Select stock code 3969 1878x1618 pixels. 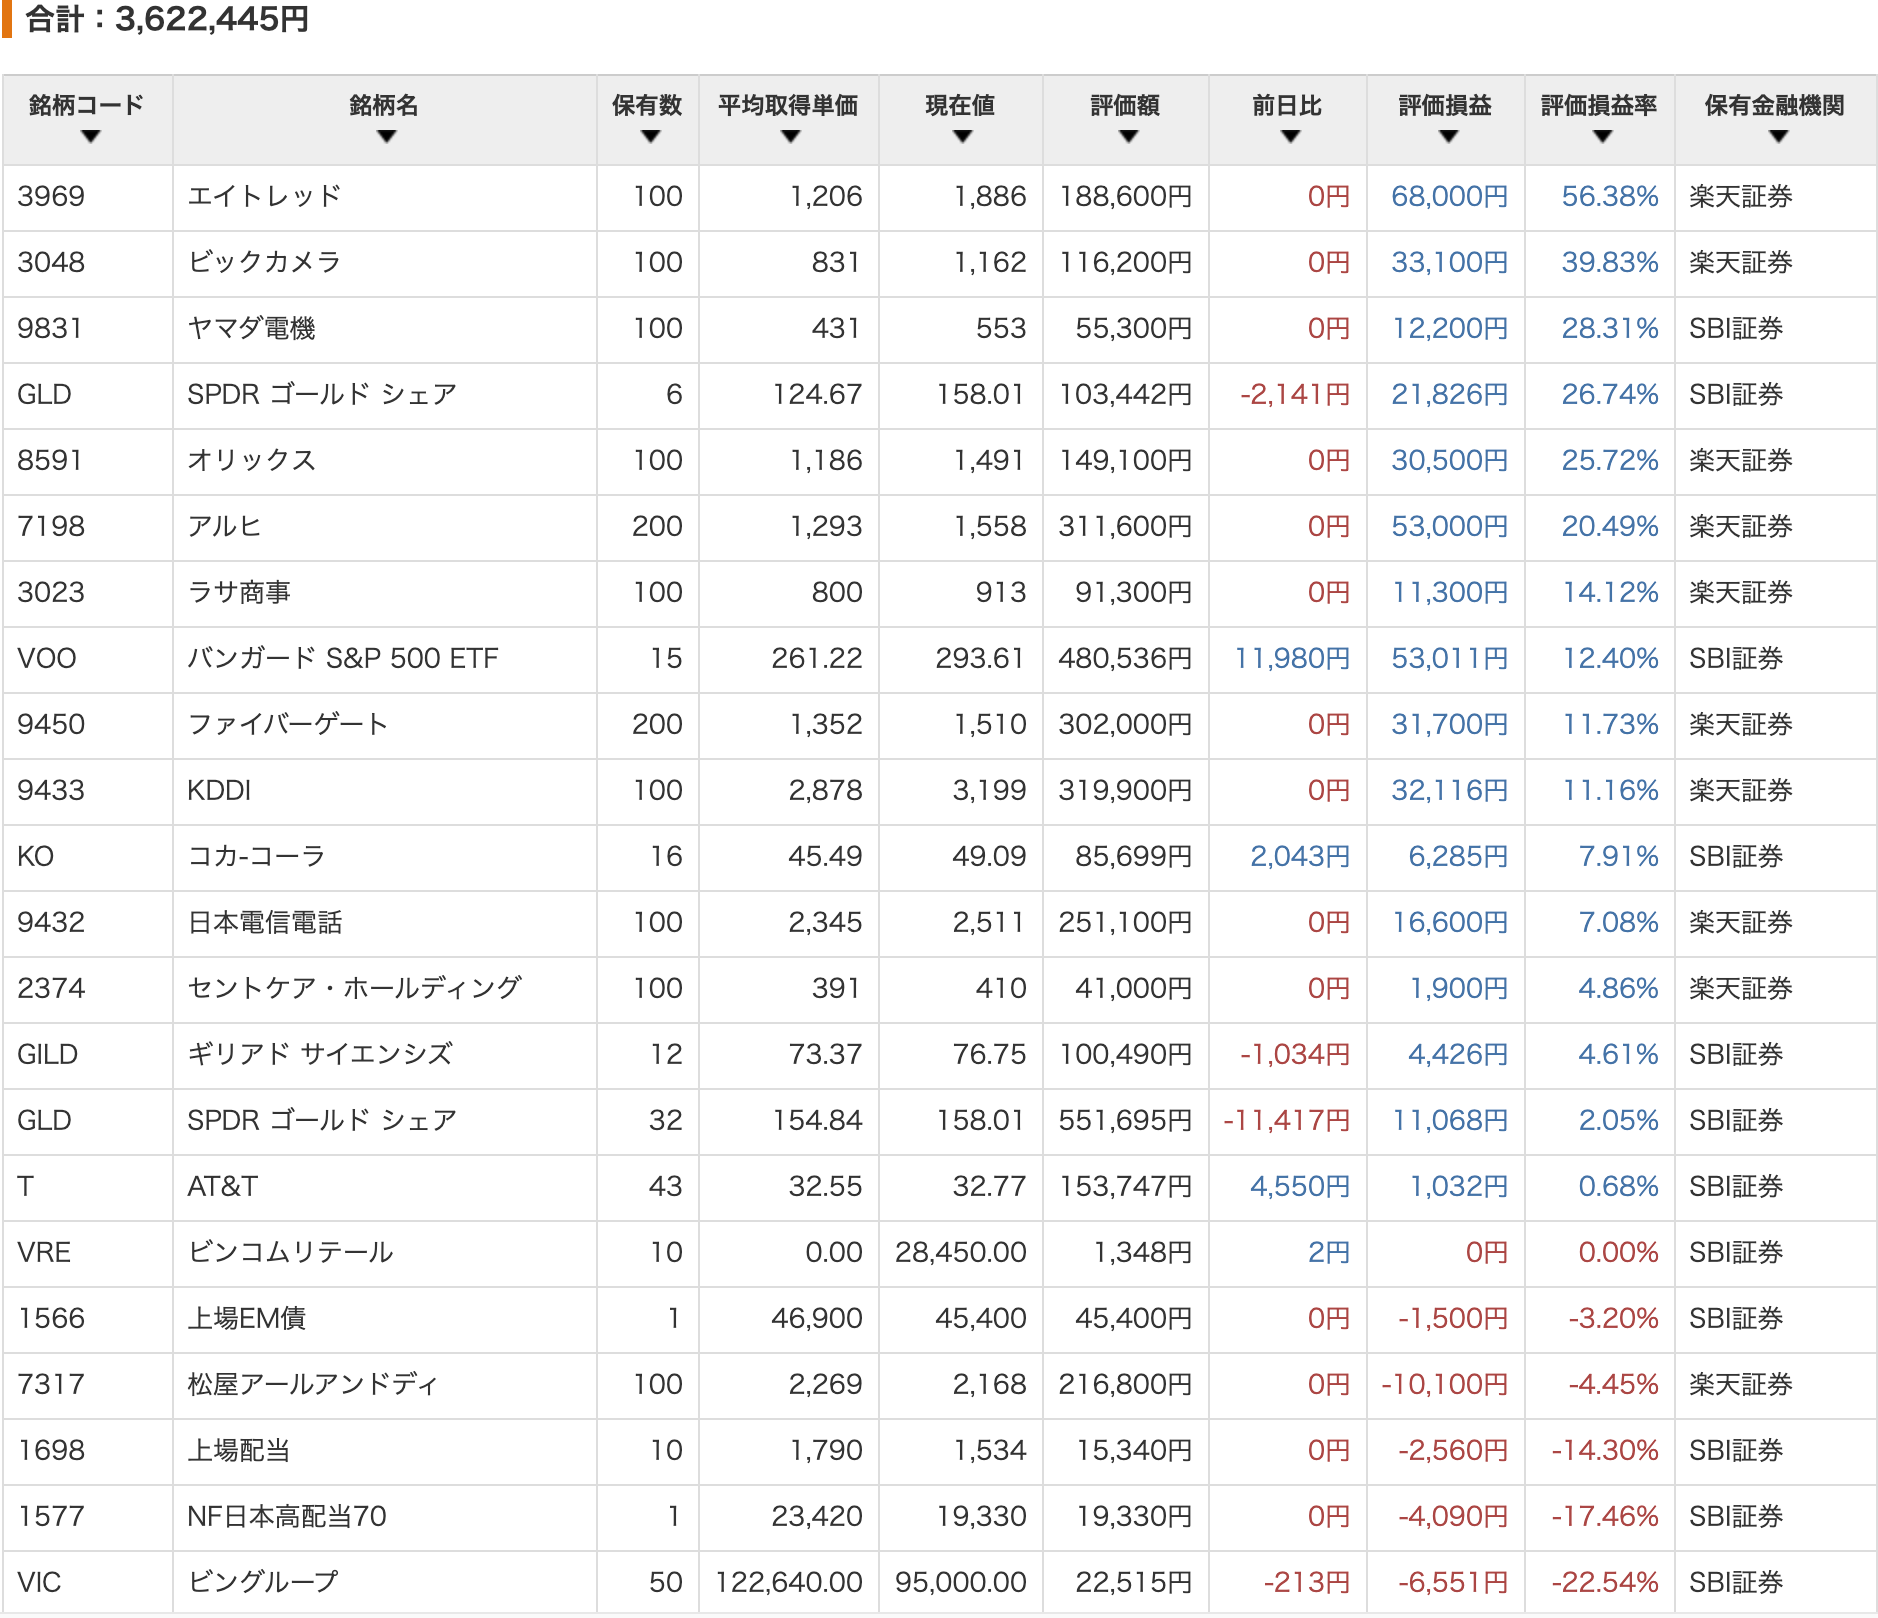pos(51,196)
